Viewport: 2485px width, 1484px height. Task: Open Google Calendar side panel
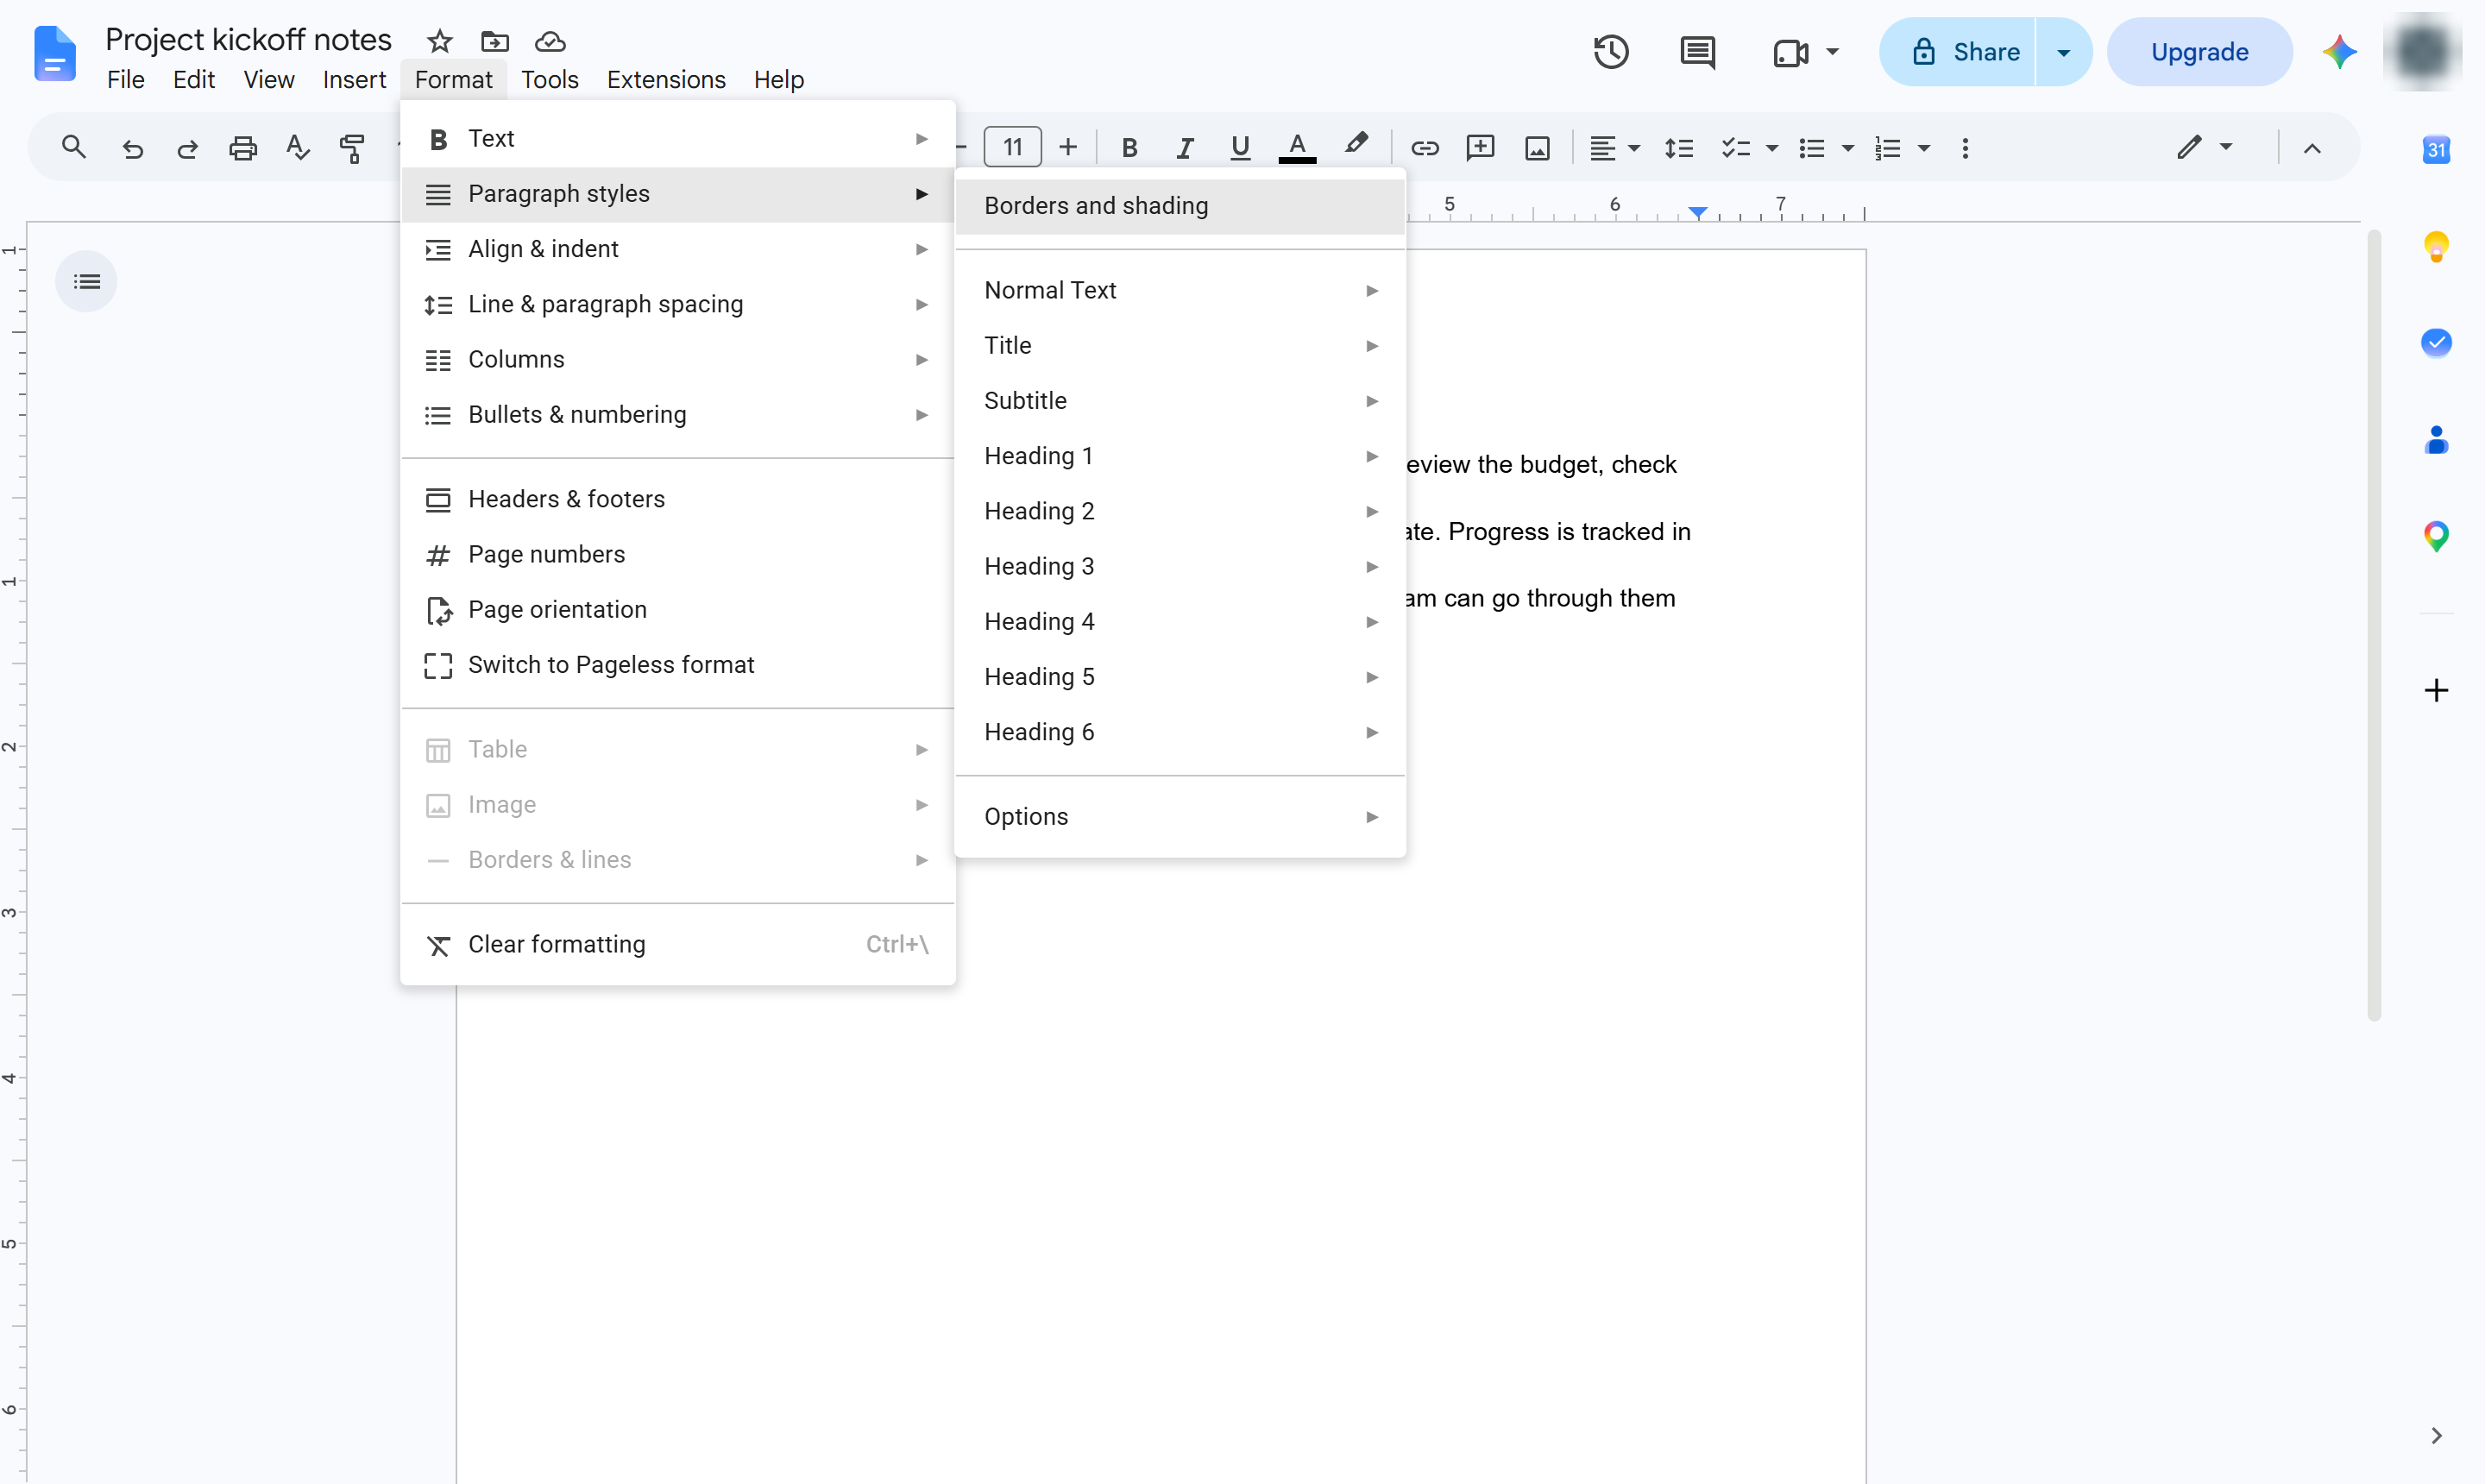[x=2436, y=149]
